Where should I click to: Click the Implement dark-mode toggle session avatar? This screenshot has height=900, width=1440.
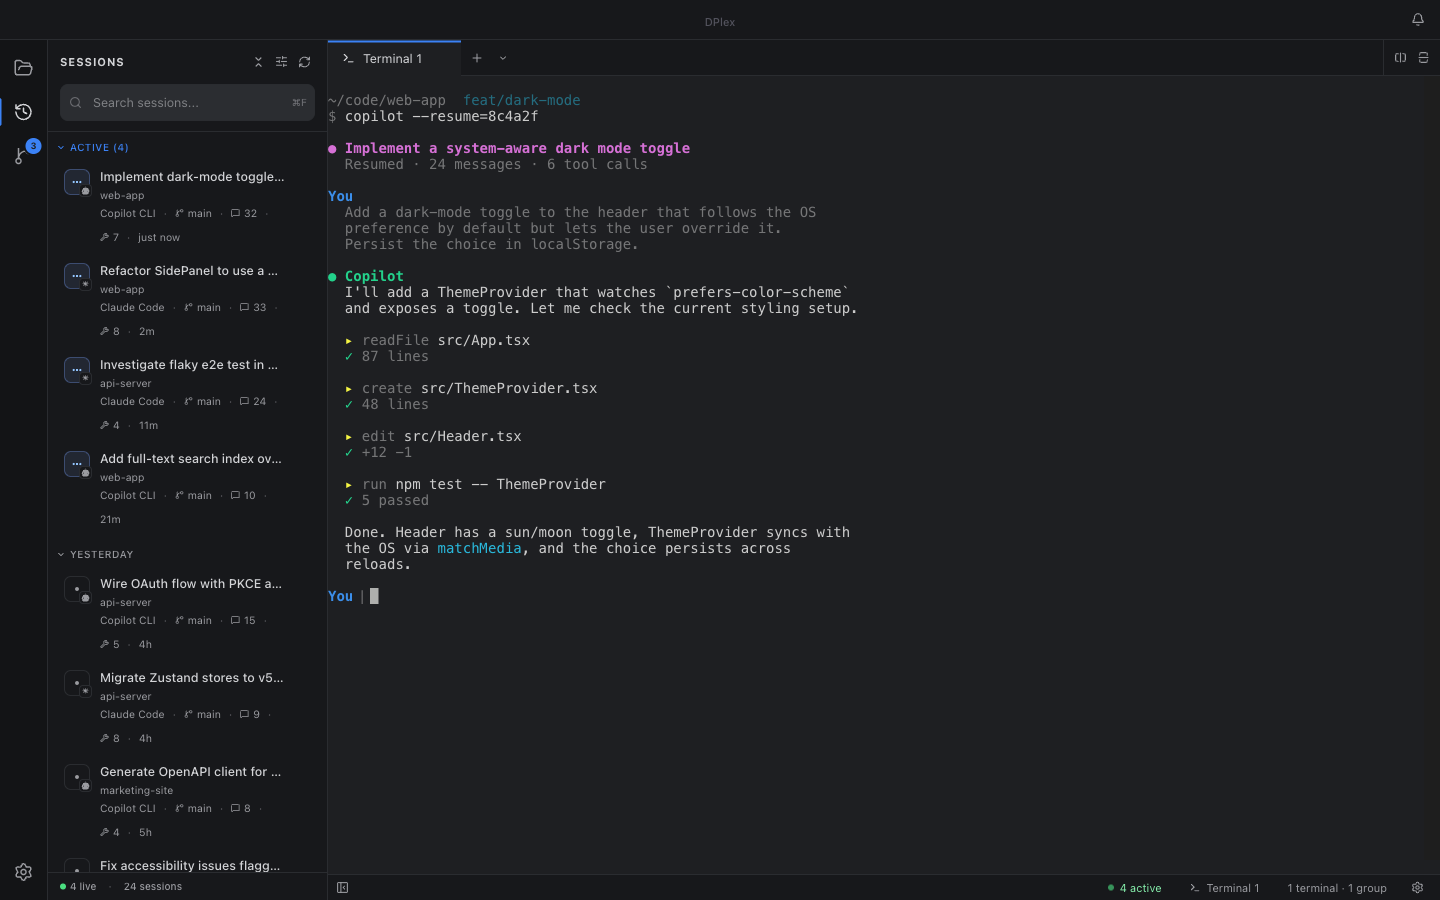point(77,182)
